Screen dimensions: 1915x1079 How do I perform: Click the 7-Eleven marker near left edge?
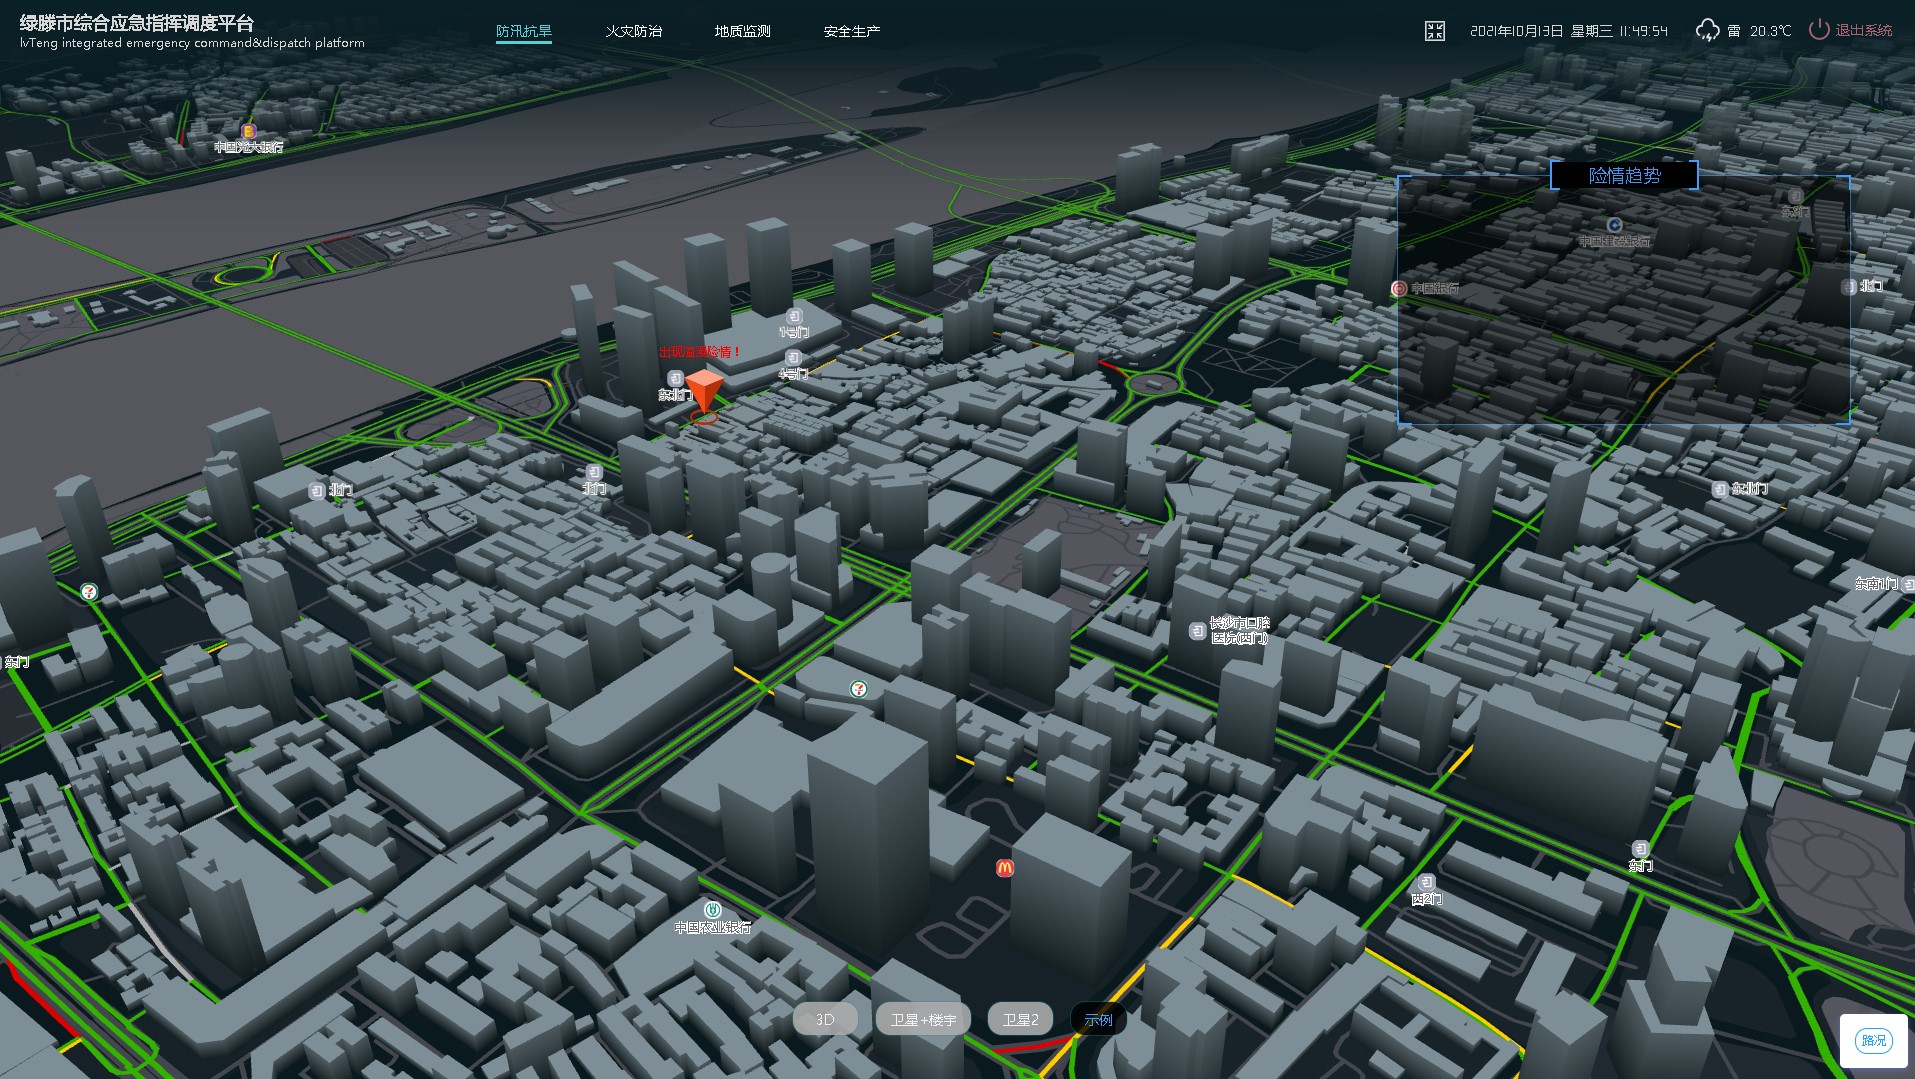(89, 592)
